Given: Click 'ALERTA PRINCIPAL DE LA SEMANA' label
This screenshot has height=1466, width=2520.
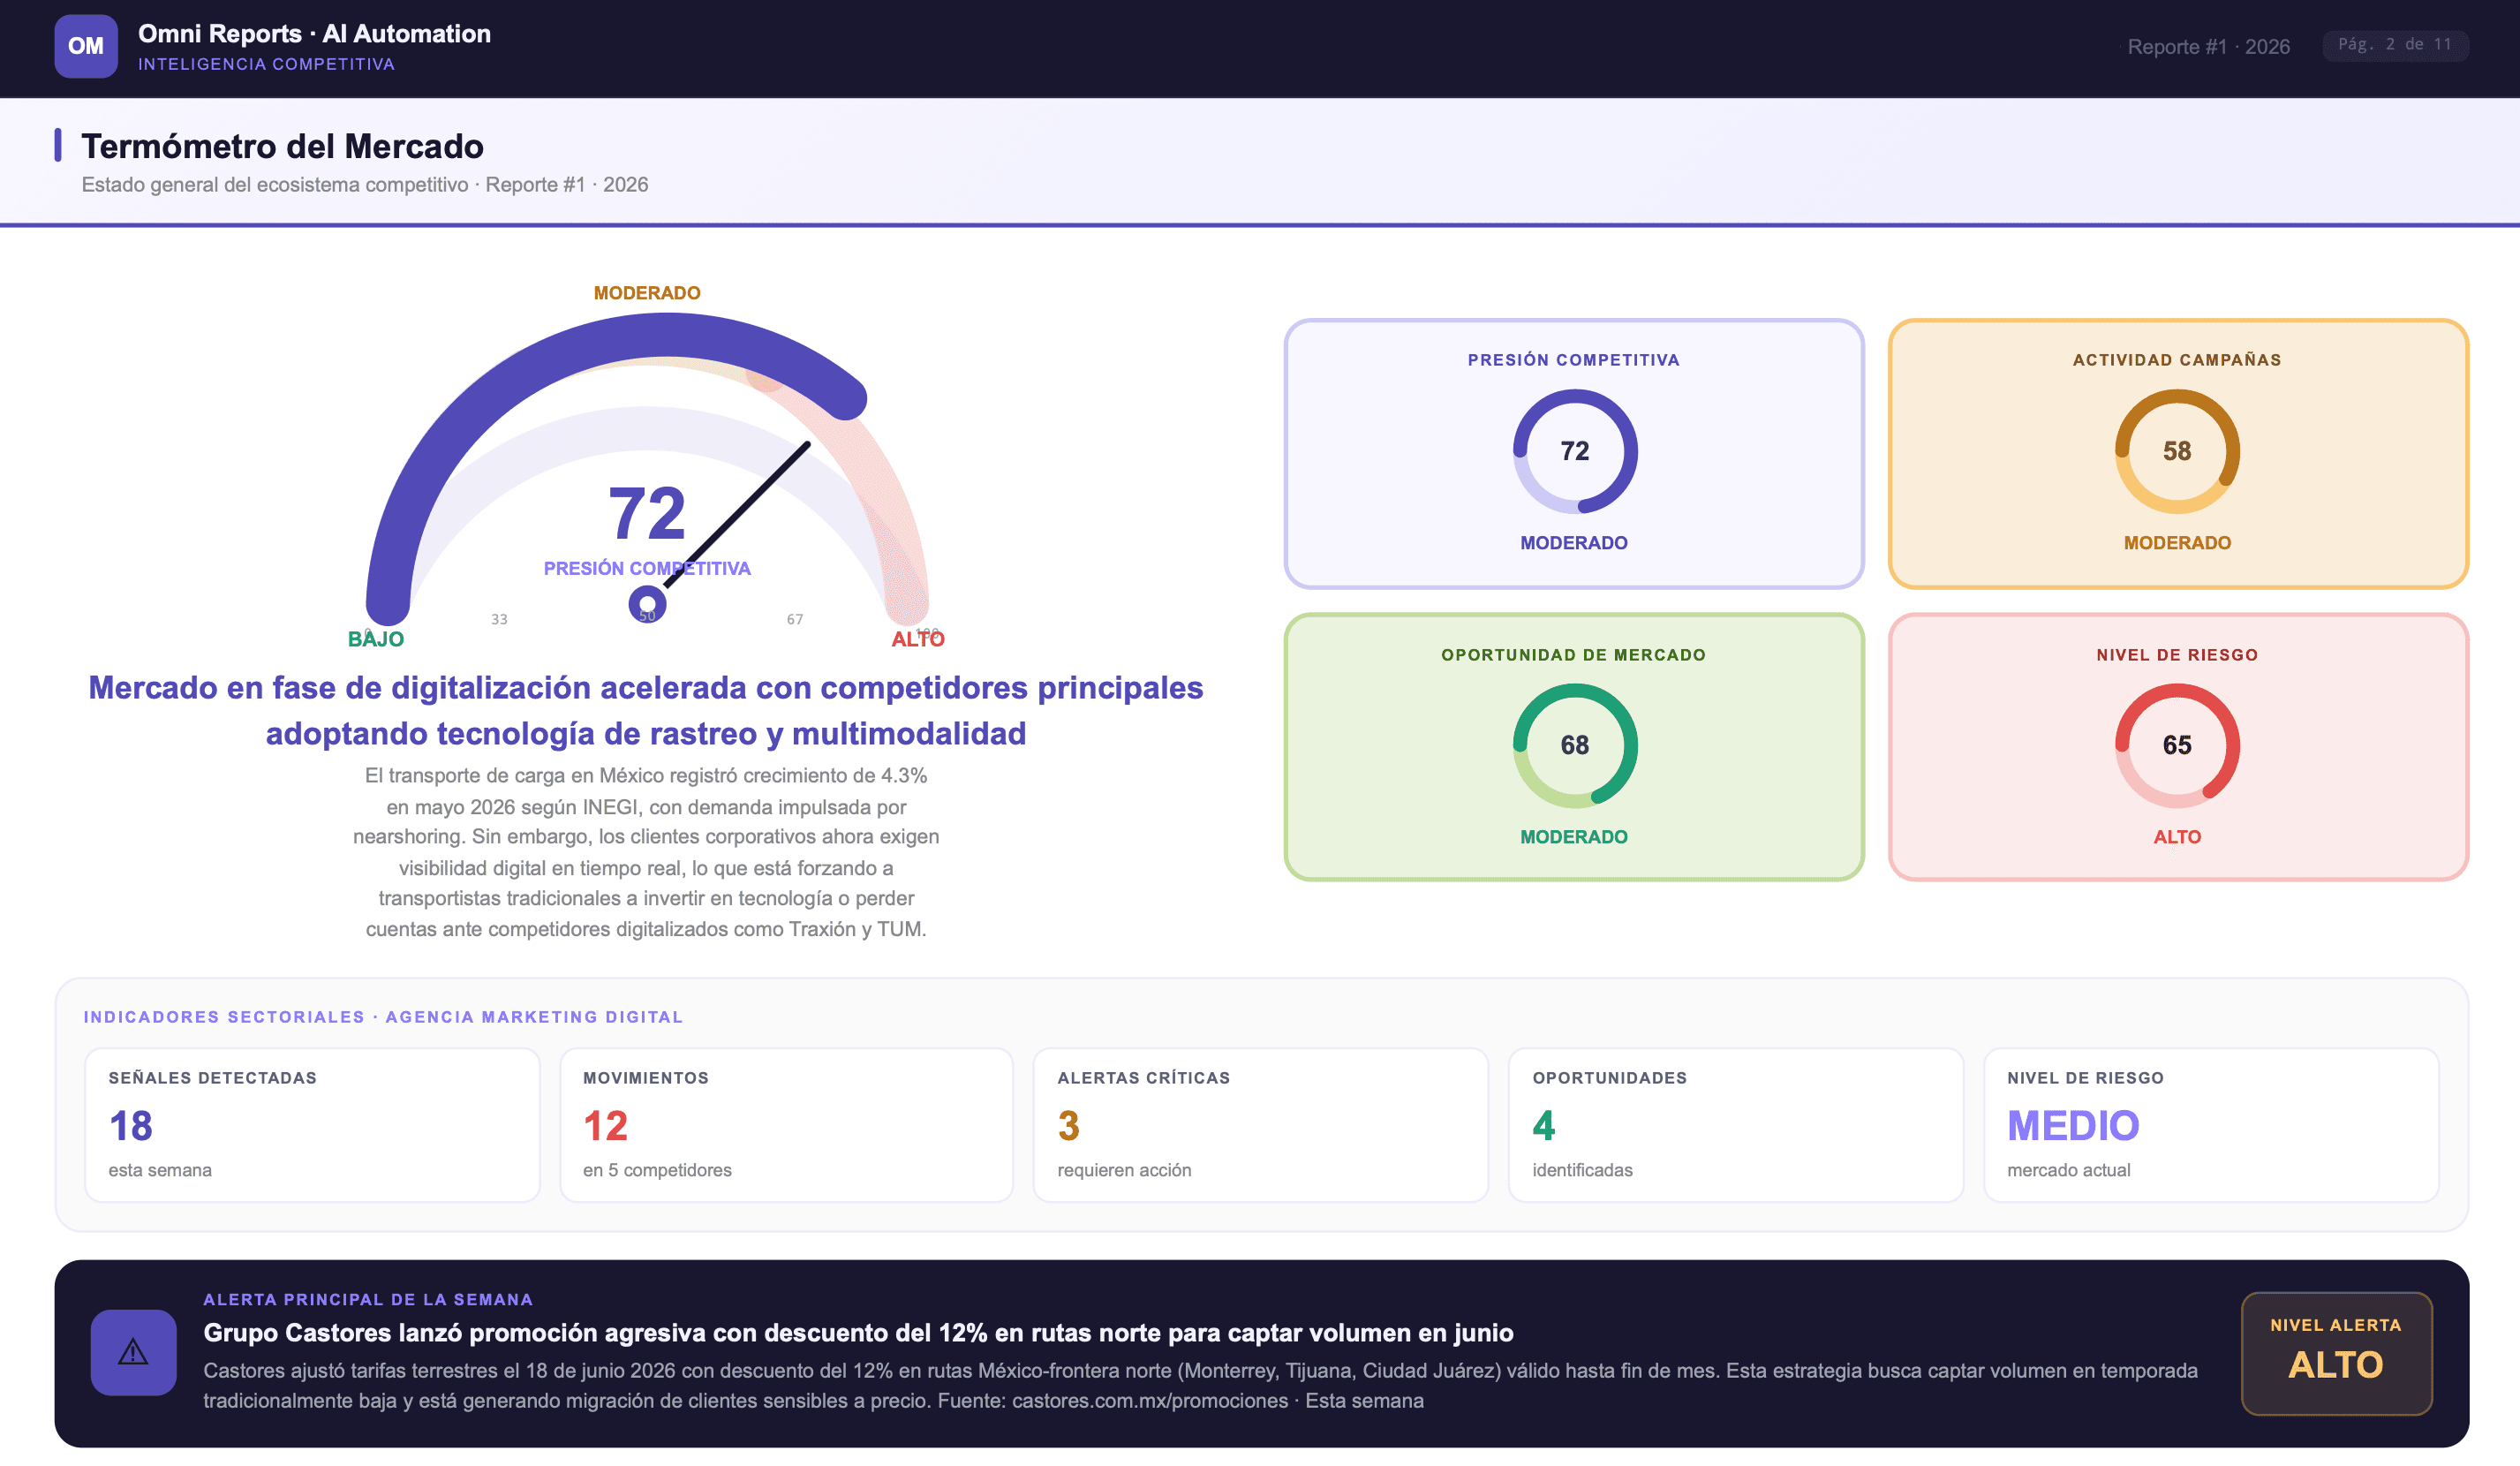Looking at the screenshot, I should [368, 1299].
